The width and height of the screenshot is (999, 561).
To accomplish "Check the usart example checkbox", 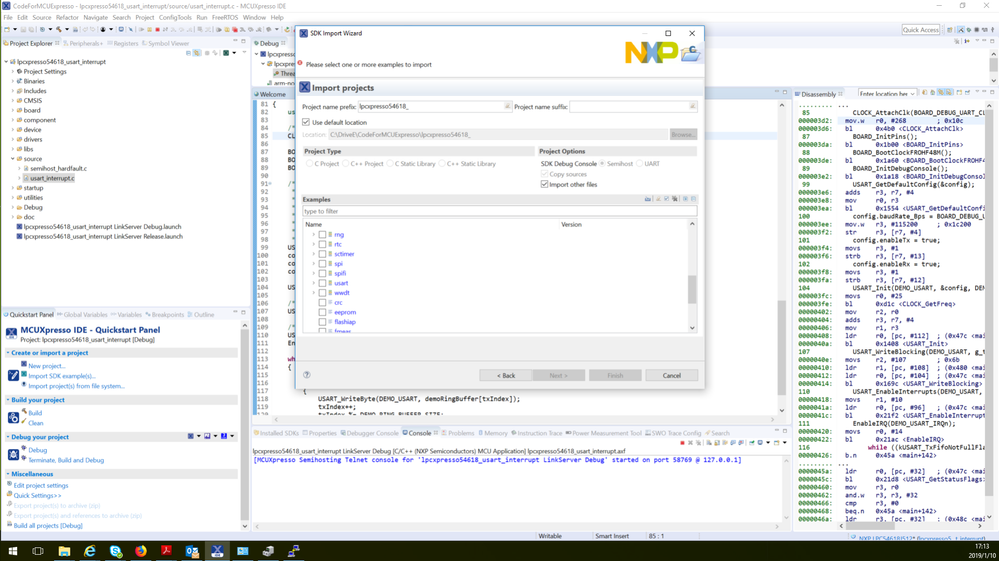I will coord(322,283).
